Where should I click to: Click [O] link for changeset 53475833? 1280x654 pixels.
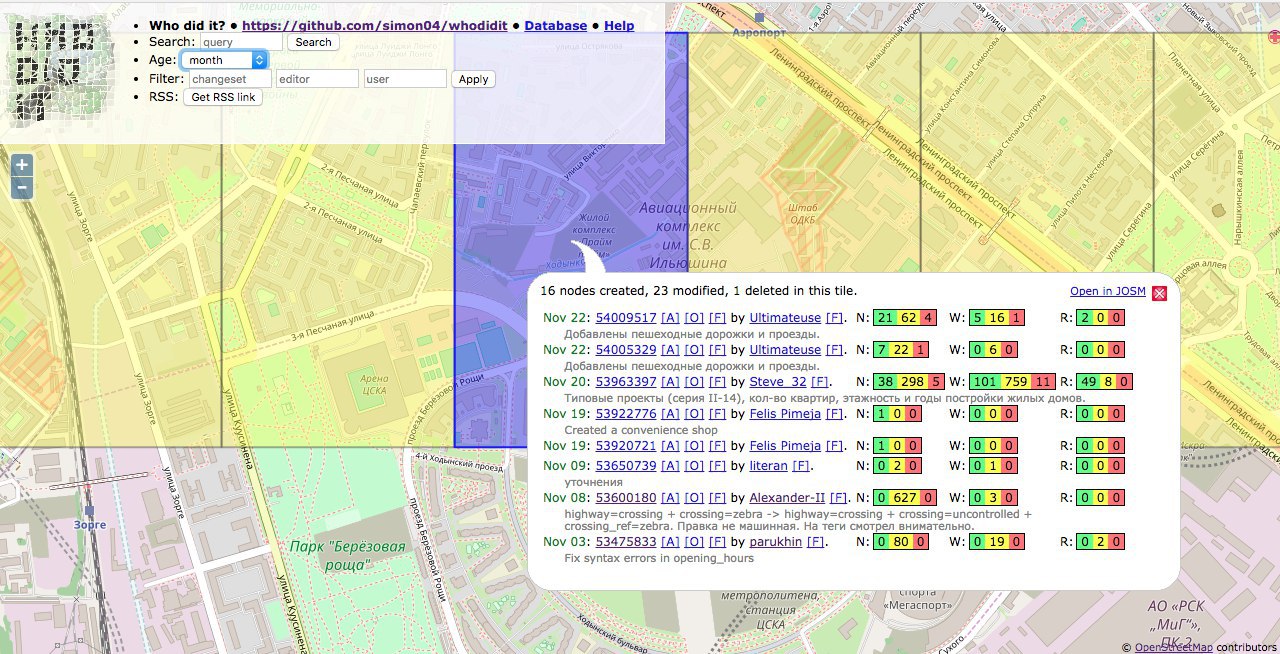coord(694,541)
